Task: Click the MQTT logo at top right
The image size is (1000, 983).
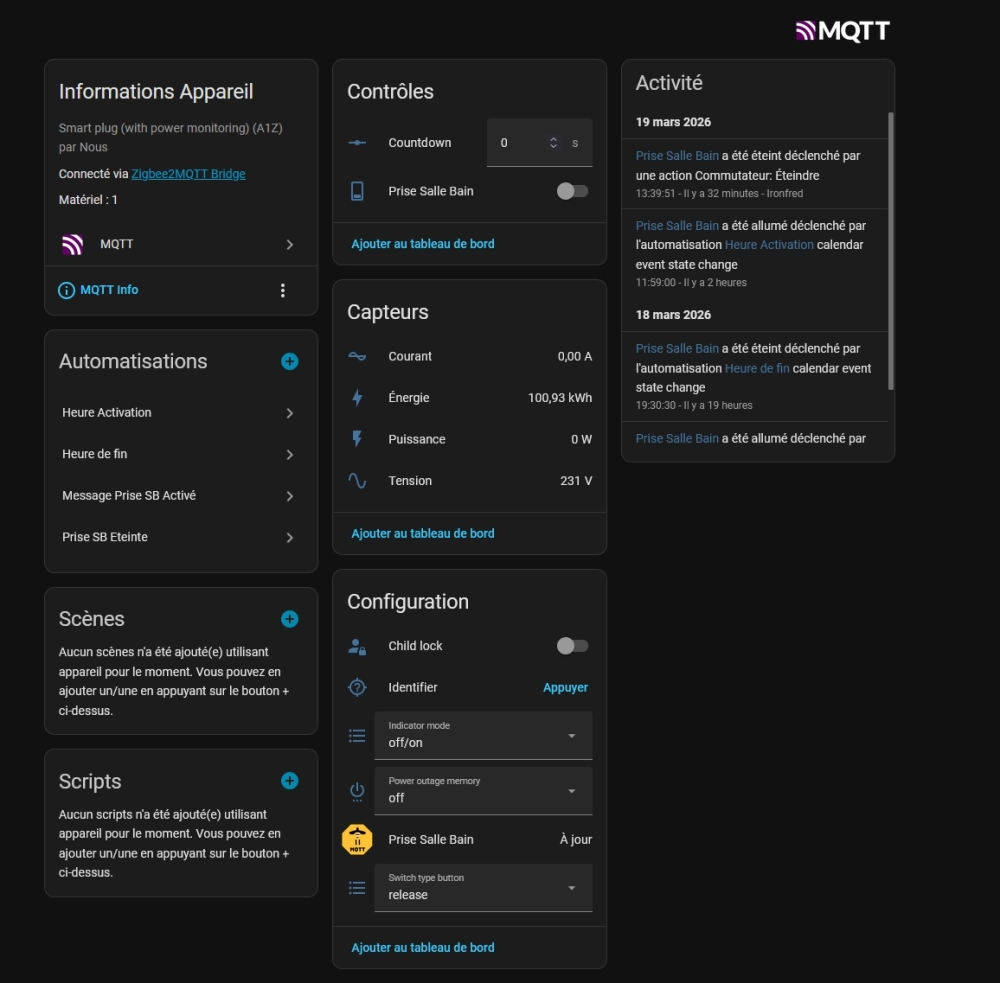Action: pos(842,31)
